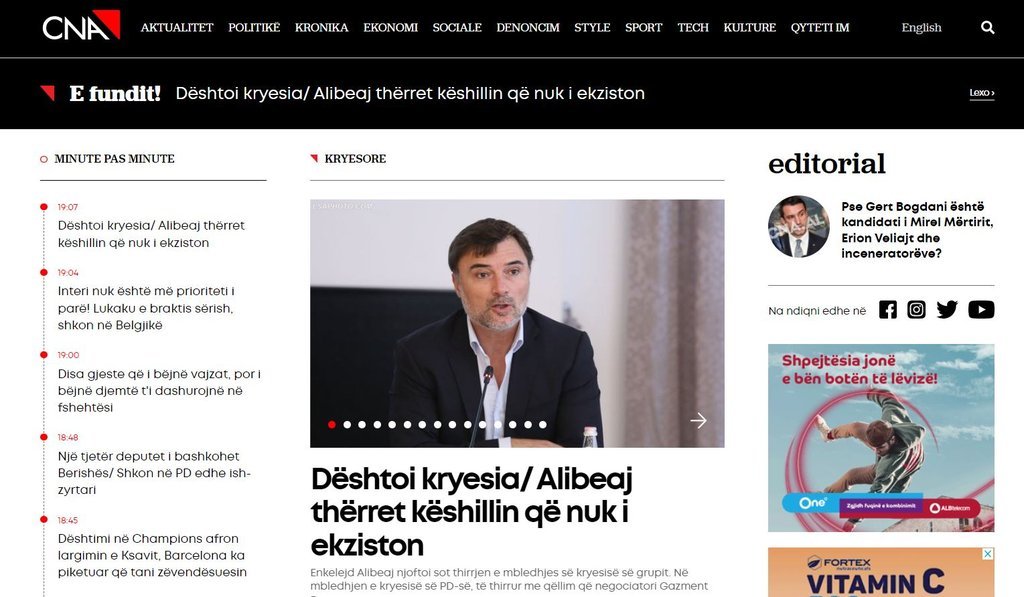The width and height of the screenshot is (1024, 597).
Task: Open editorial about Gert Bogdani
Action: tap(917, 230)
